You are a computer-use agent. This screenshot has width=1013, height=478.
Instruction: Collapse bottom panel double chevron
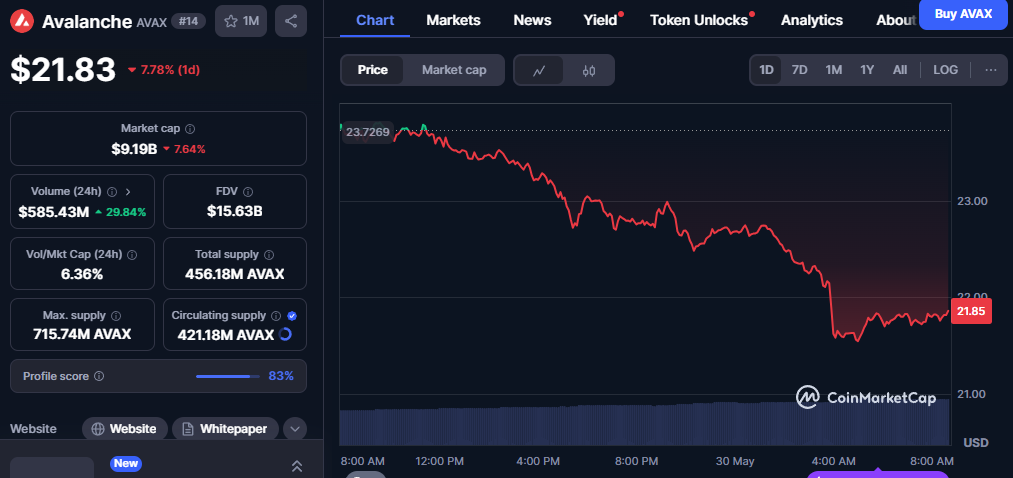click(297, 466)
